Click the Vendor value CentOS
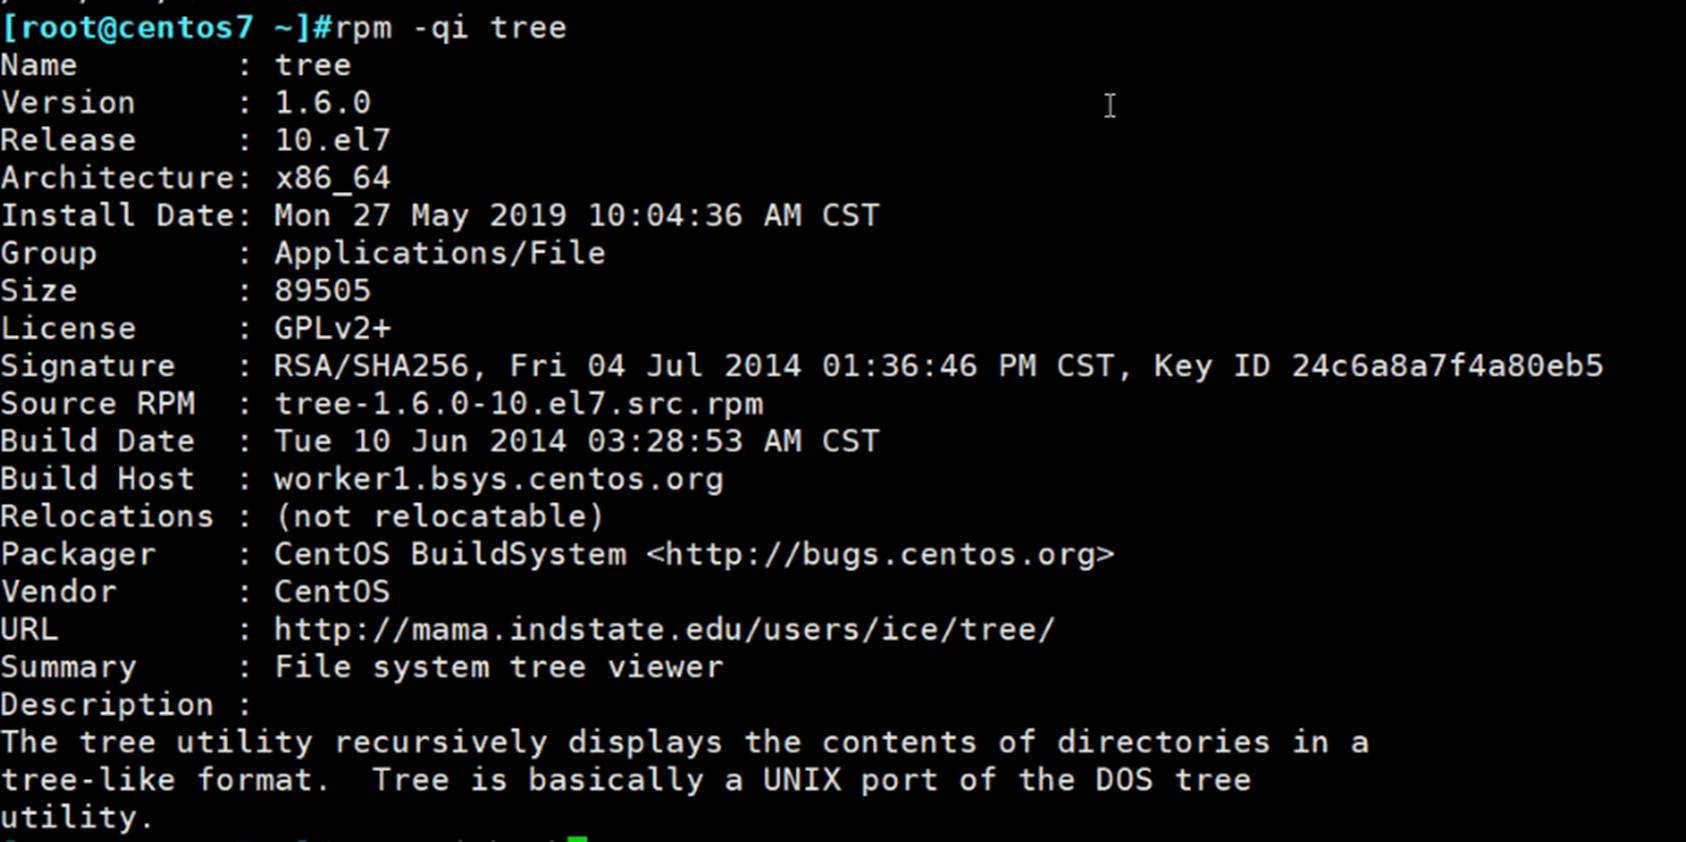1686x842 pixels. (x=332, y=592)
